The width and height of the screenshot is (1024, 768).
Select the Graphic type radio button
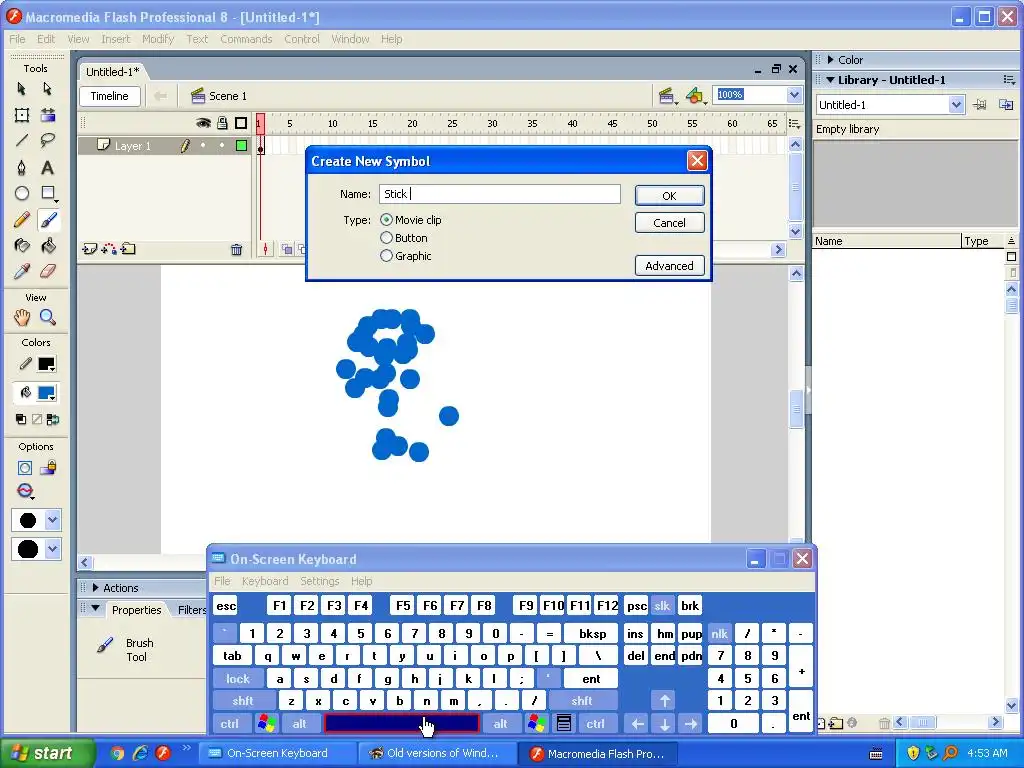pyautogui.click(x=387, y=256)
